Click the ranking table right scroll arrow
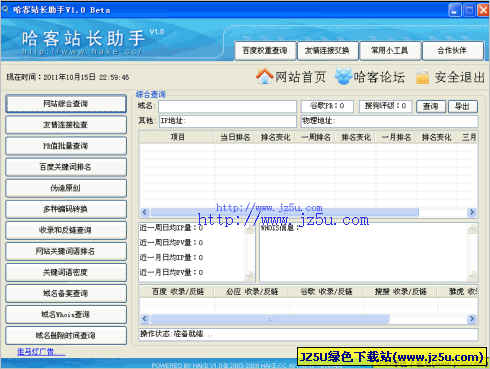490x369 pixels. click(x=472, y=212)
